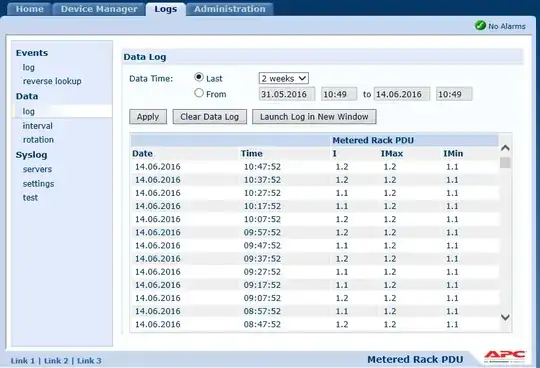Open Data interval settings

point(38,126)
